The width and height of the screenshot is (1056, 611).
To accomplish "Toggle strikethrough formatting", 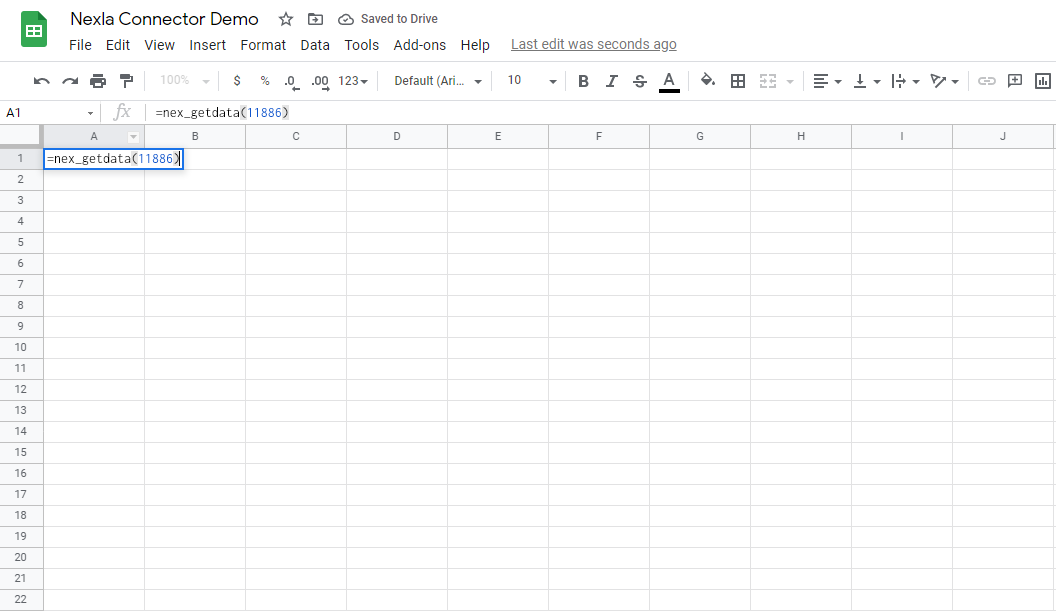I will [x=640, y=81].
